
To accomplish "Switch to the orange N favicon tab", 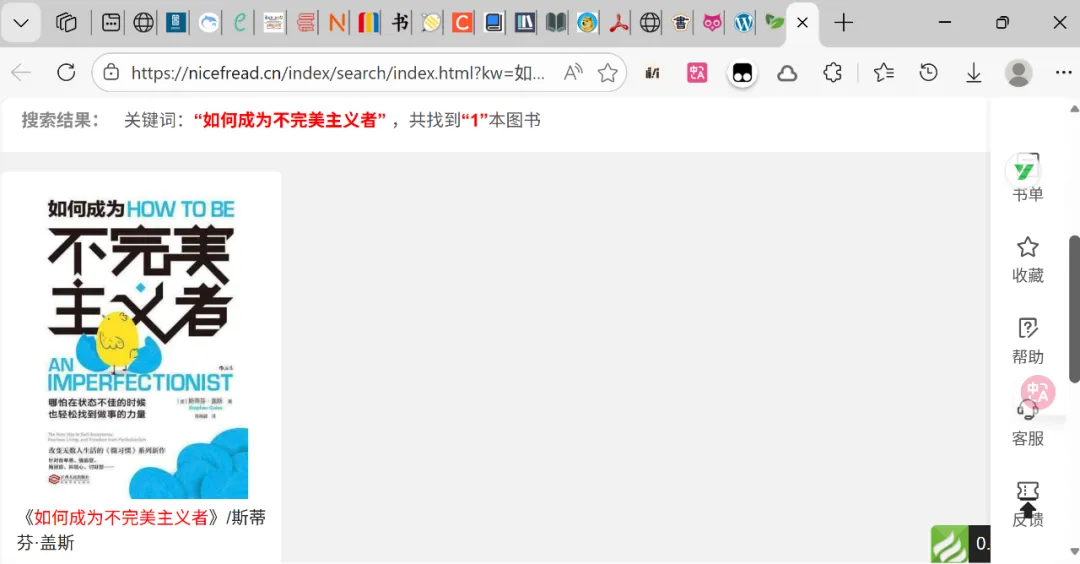I will (x=337, y=23).
